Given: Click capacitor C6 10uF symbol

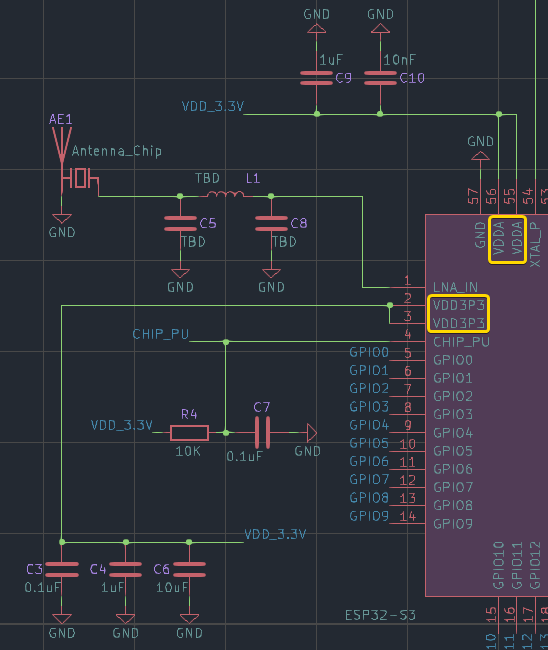Looking at the screenshot, I should [x=189, y=570].
